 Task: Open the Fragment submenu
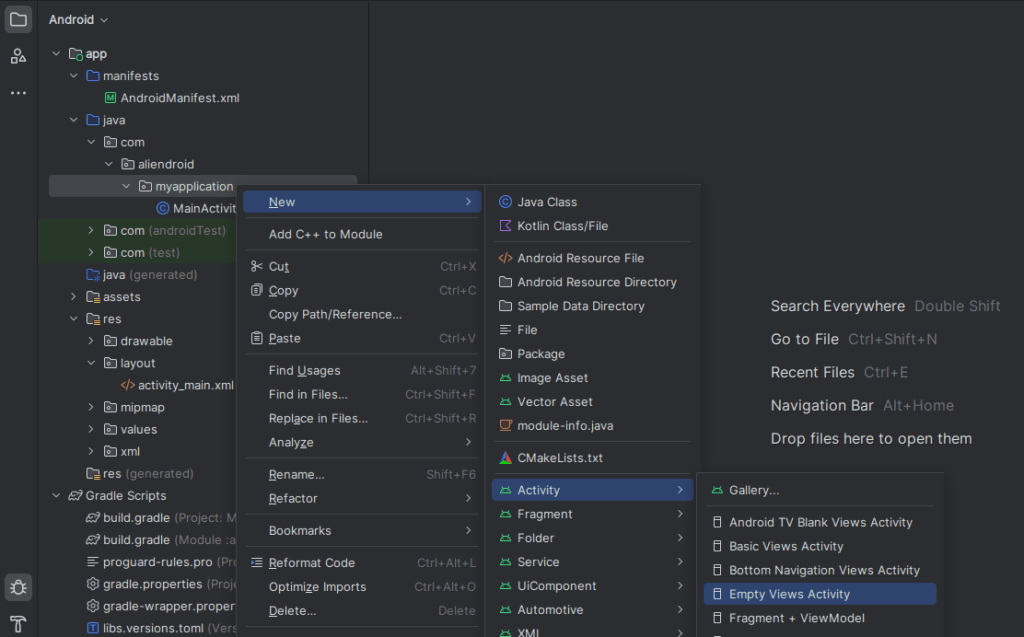tap(592, 514)
